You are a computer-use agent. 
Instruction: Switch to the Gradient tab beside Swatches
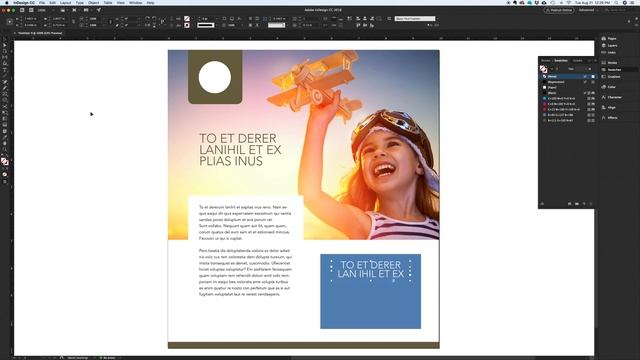(x=578, y=60)
